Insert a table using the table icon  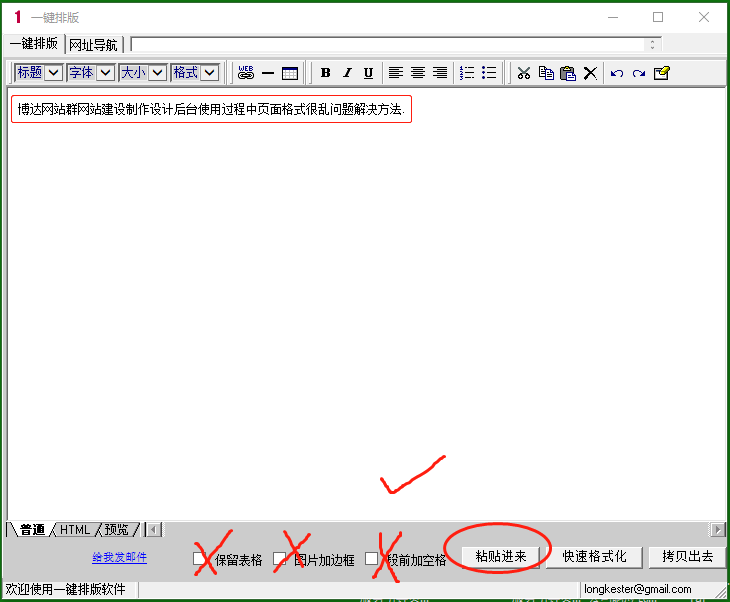click(290, 73)
